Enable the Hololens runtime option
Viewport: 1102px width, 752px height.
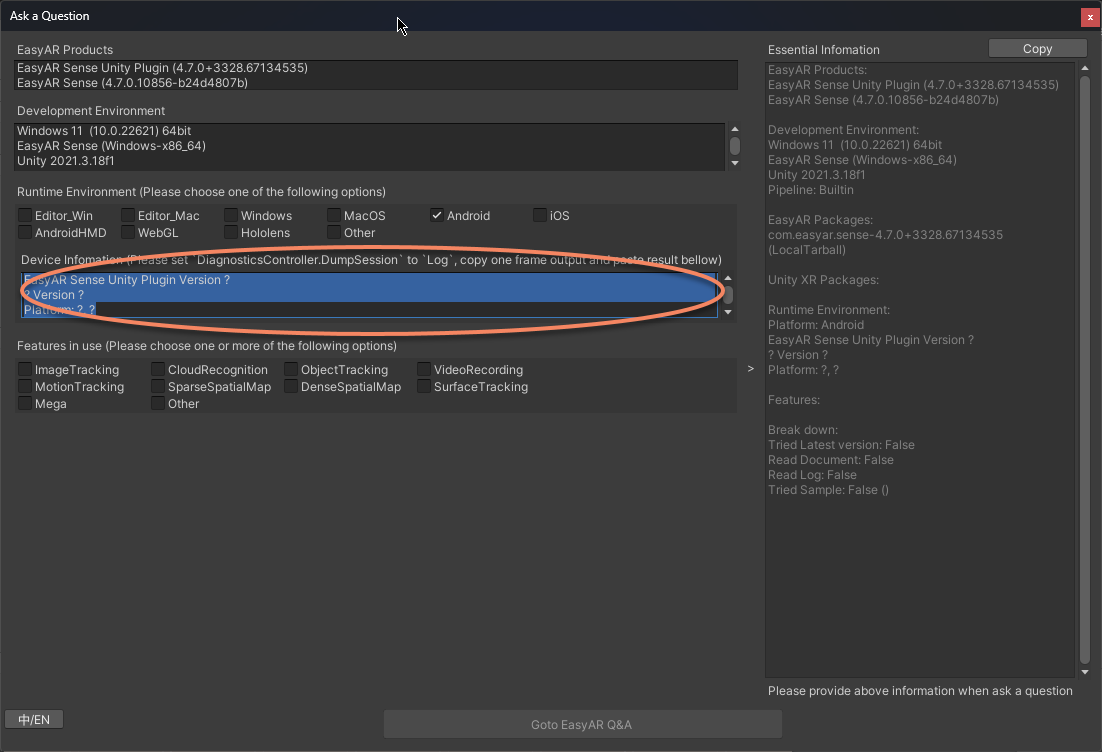tap(231, 233)
